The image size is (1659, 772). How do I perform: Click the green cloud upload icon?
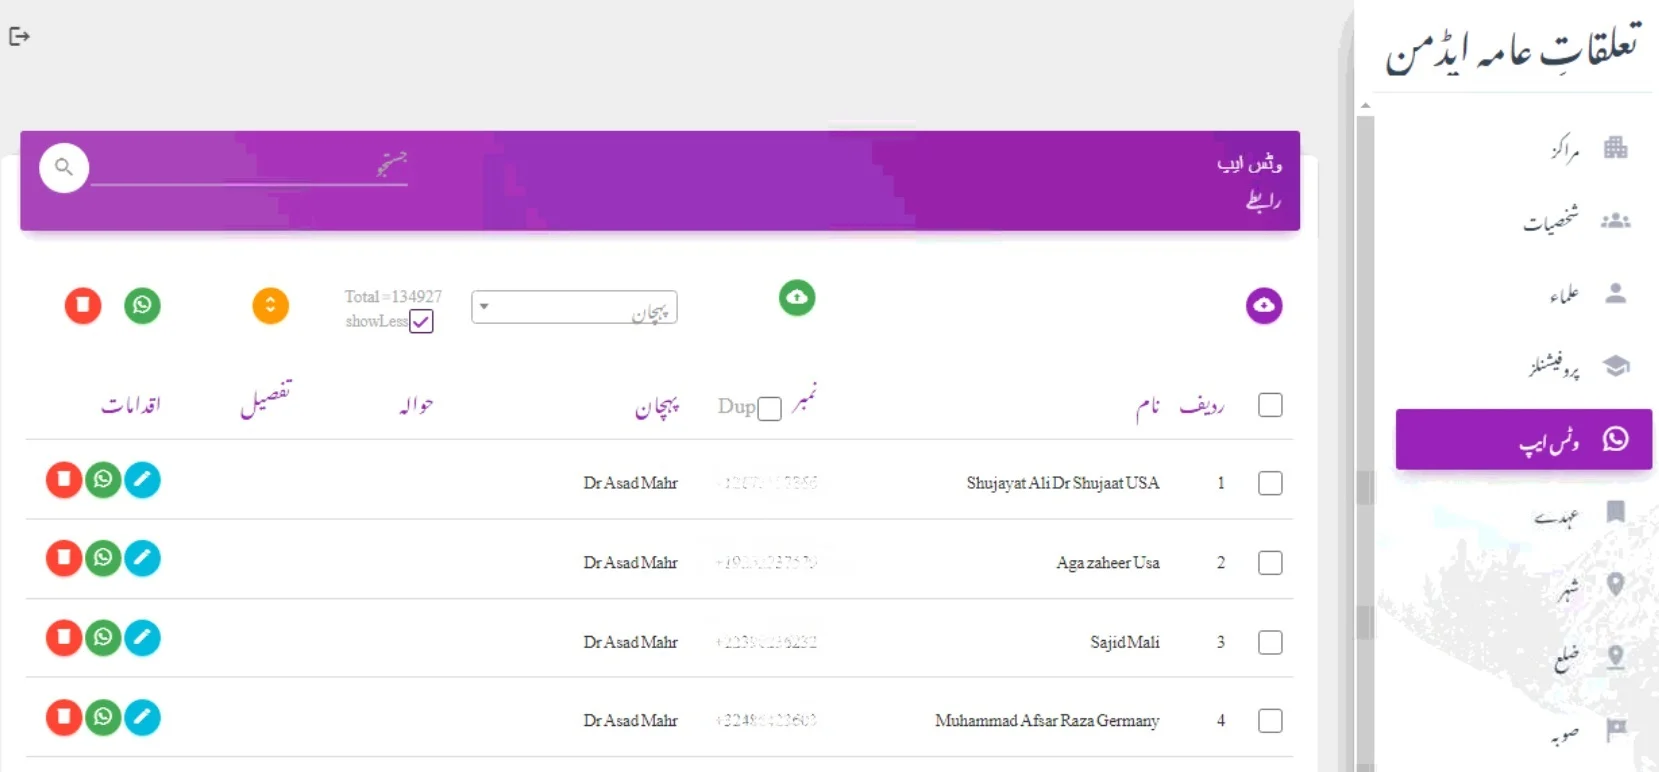click(x=797, y=298)
